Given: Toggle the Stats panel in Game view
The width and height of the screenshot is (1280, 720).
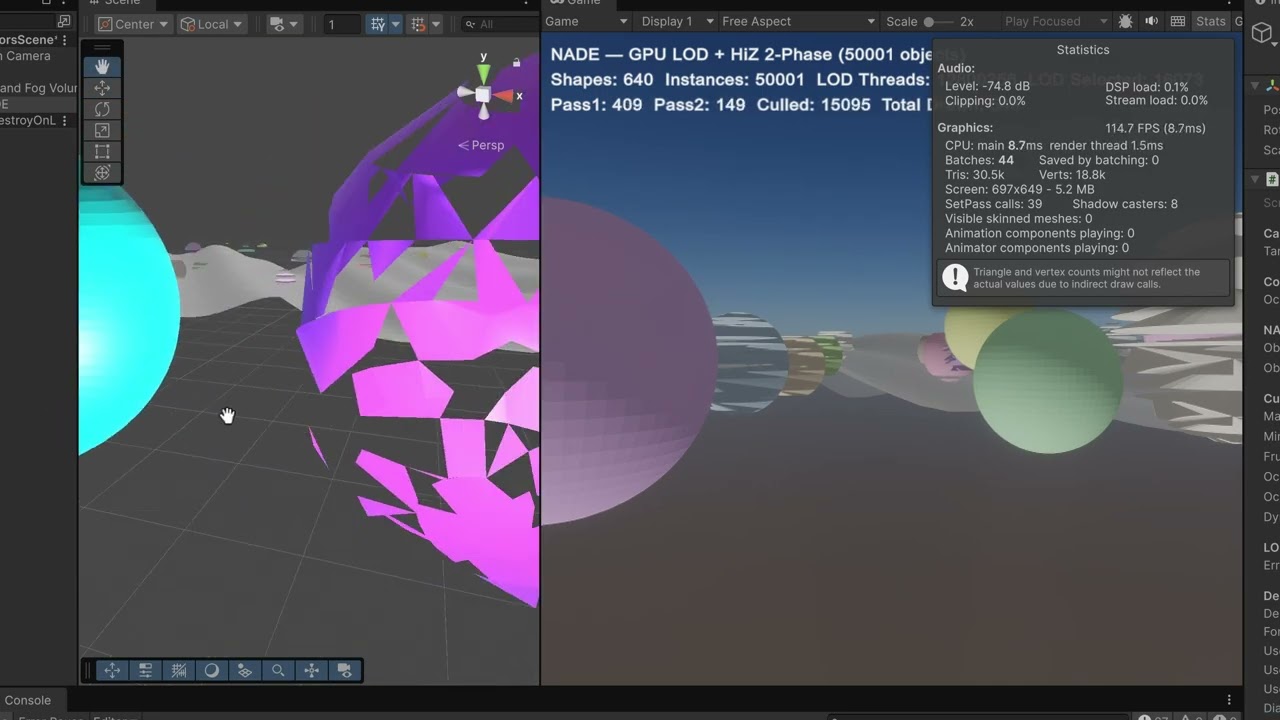Looking at the screenshot, I should 1210,21.
